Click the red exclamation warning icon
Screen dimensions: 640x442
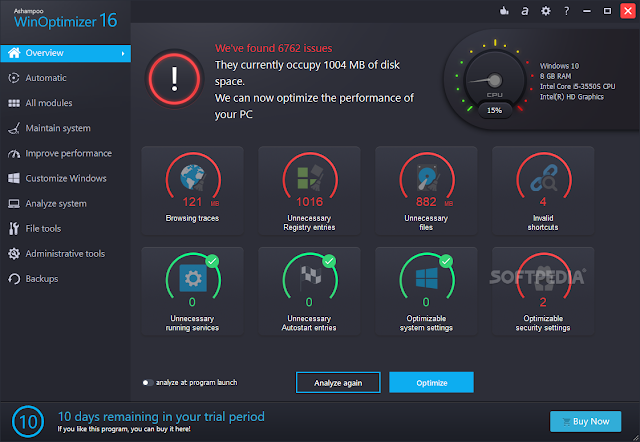coord(174,79)
